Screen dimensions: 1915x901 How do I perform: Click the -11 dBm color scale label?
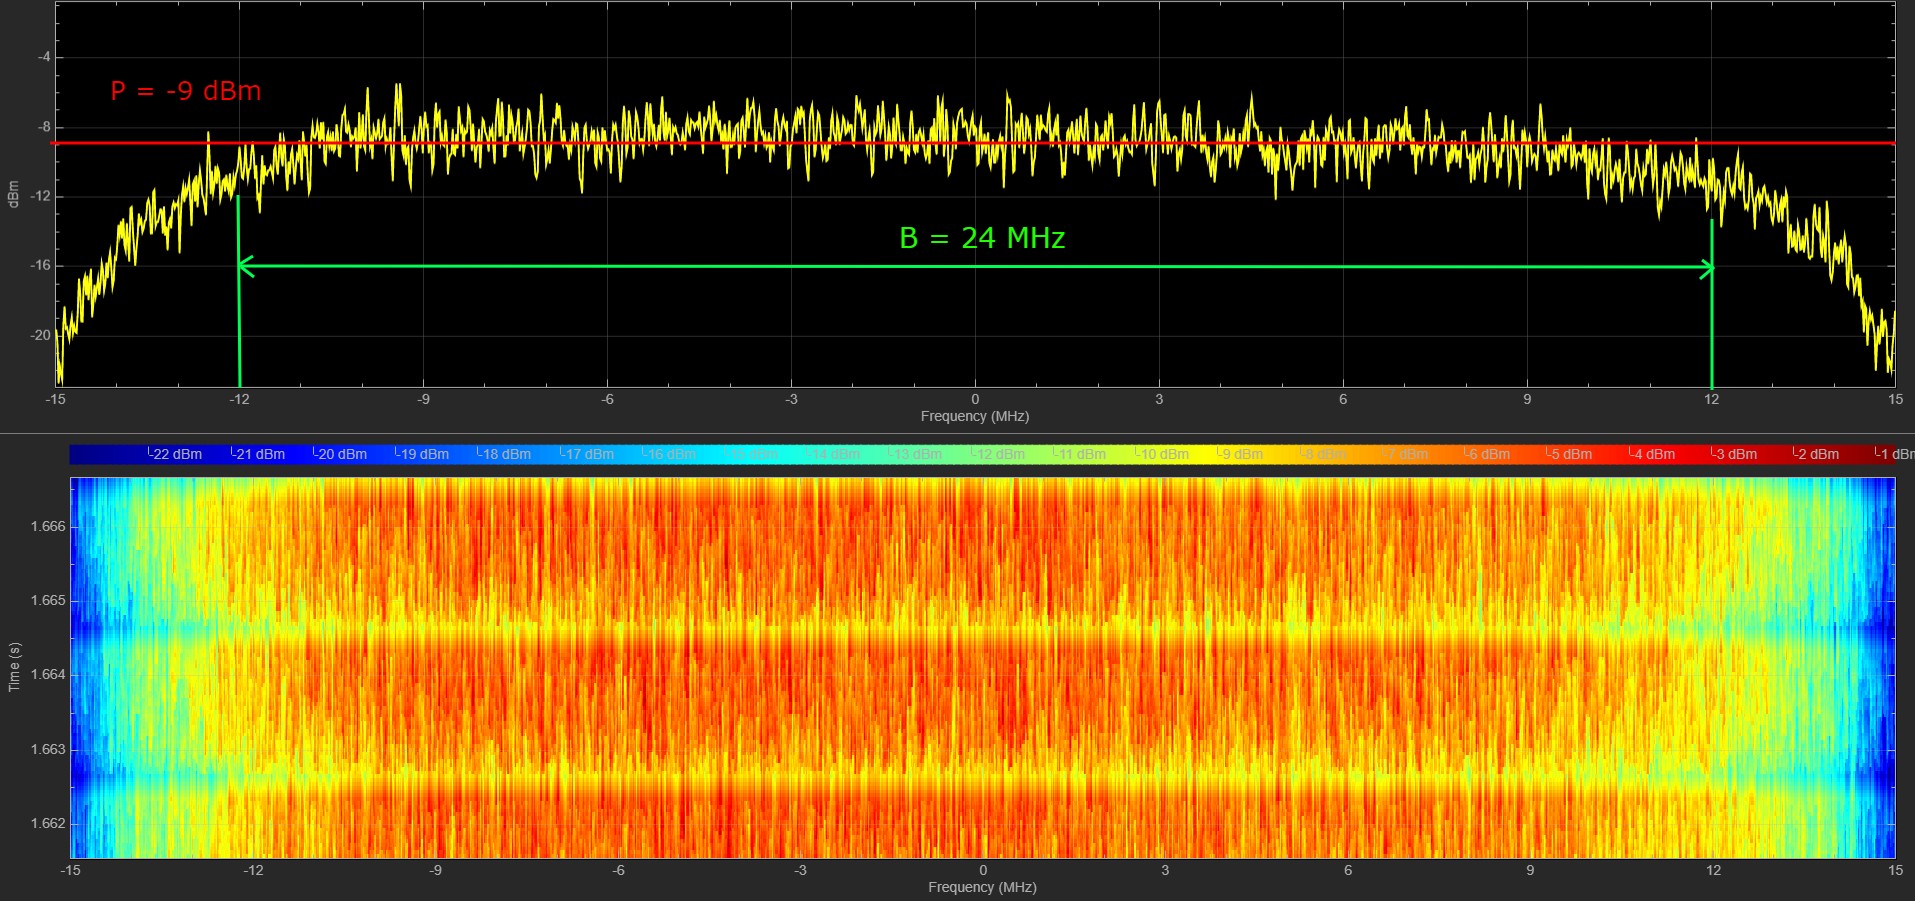point(1081,454)
